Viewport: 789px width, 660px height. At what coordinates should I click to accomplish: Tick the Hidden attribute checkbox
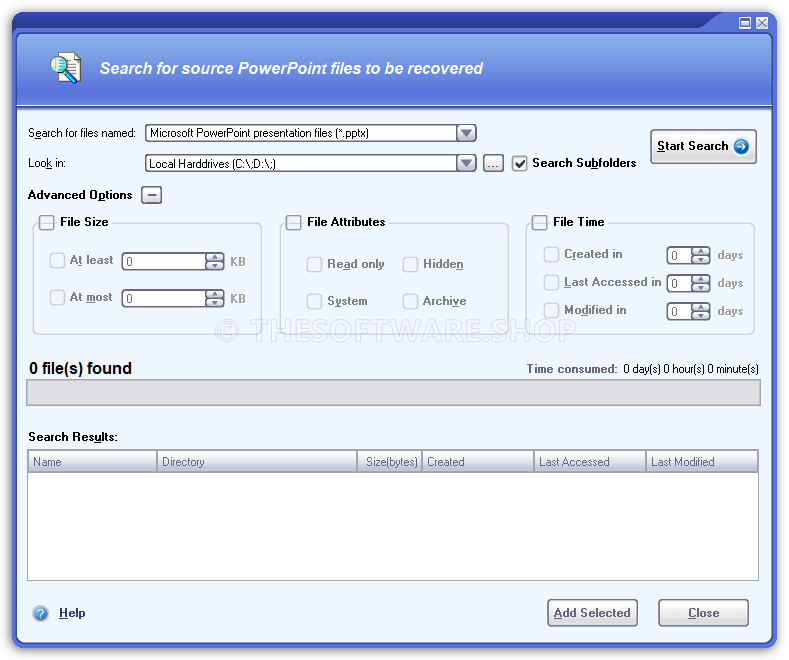click(410, 264)
